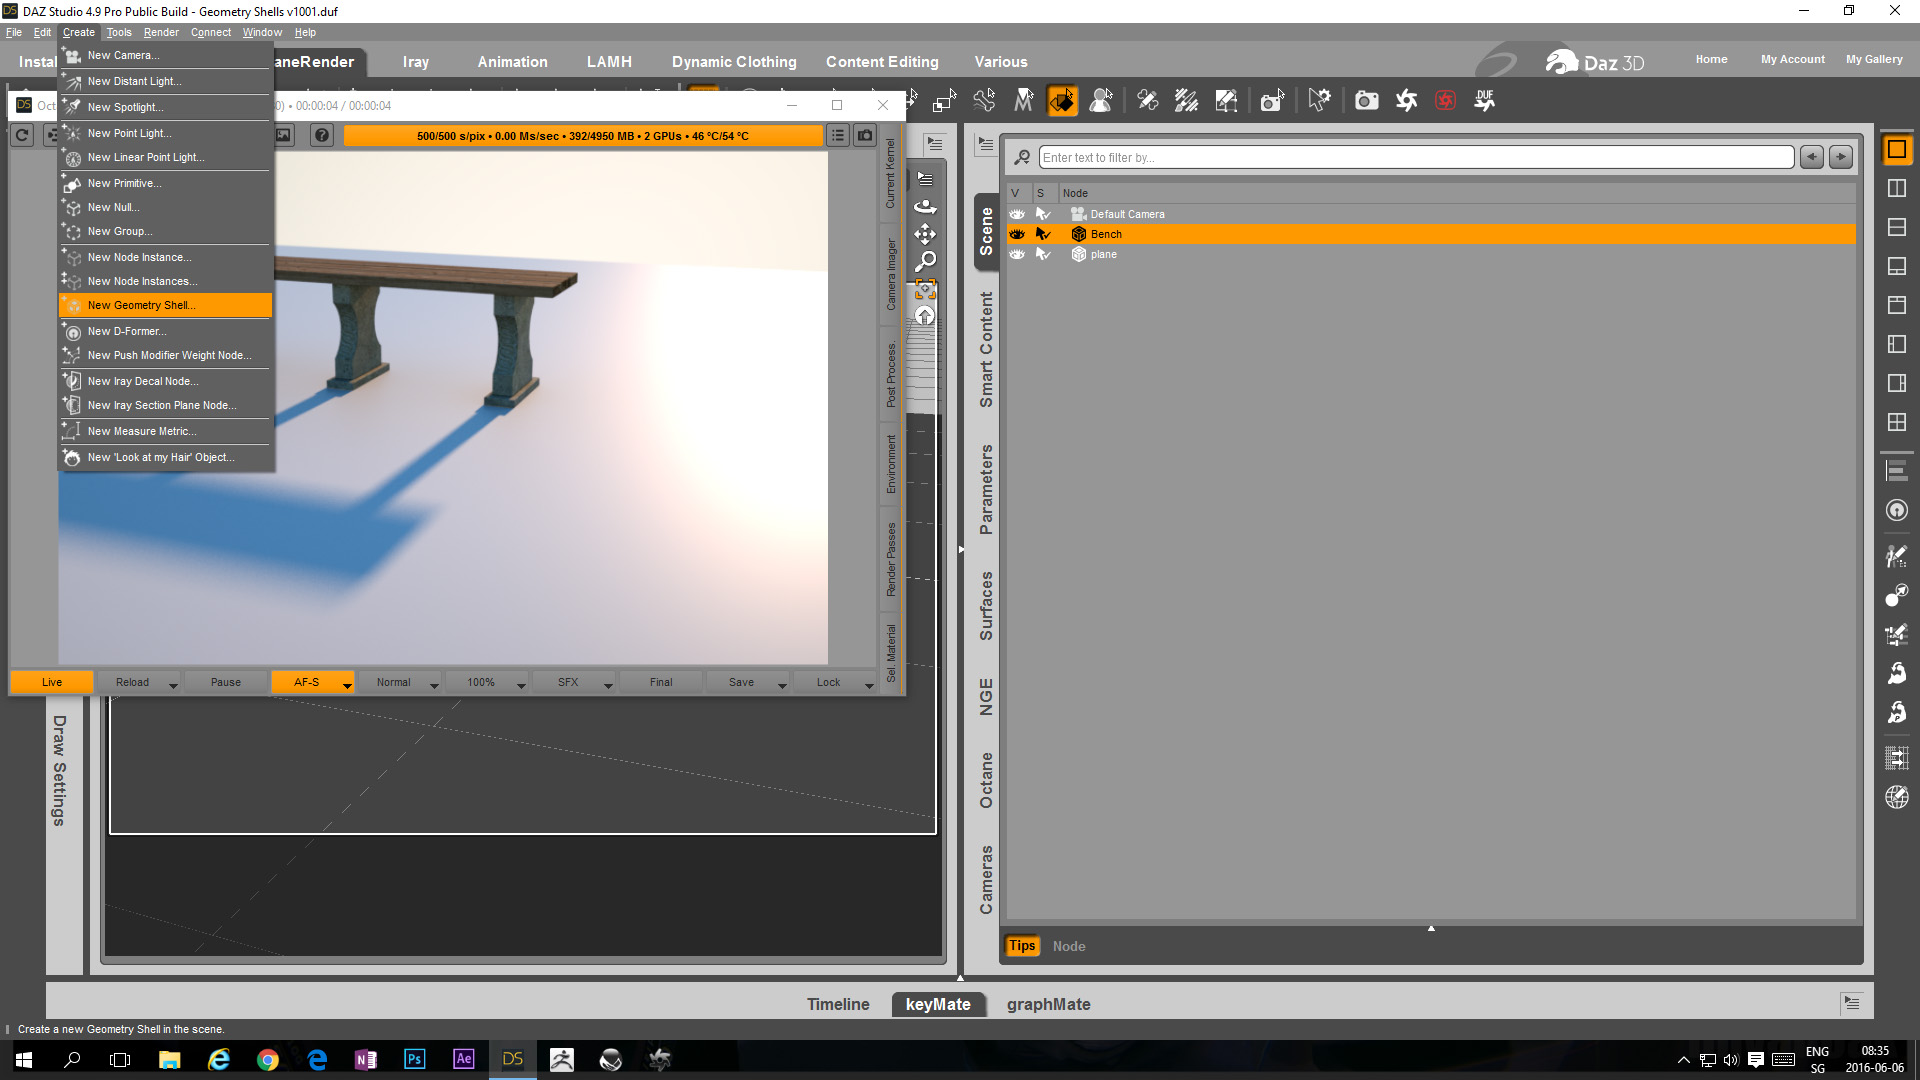Expand the 100% zoom dropdown

(520, 684)
